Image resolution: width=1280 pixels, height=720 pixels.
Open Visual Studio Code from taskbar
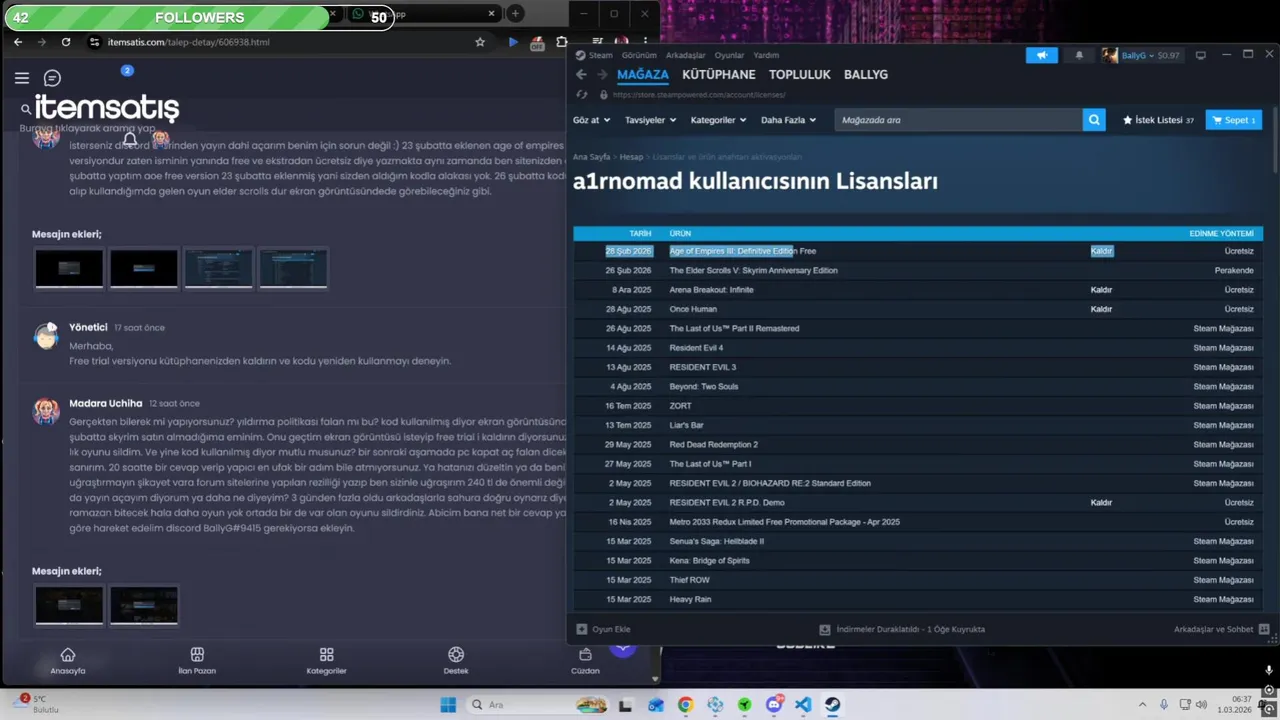click(803, 705)
